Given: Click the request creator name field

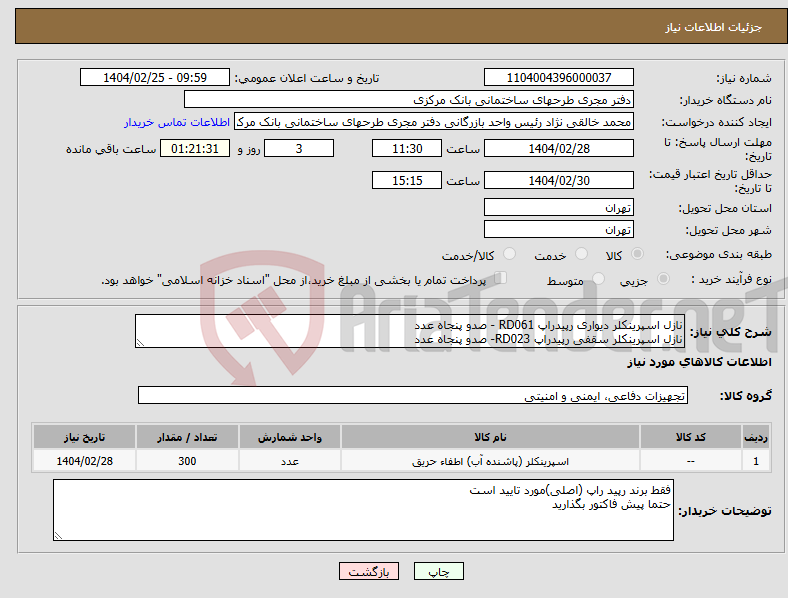Looking at the screenshot, I should [x=434, y=122].
